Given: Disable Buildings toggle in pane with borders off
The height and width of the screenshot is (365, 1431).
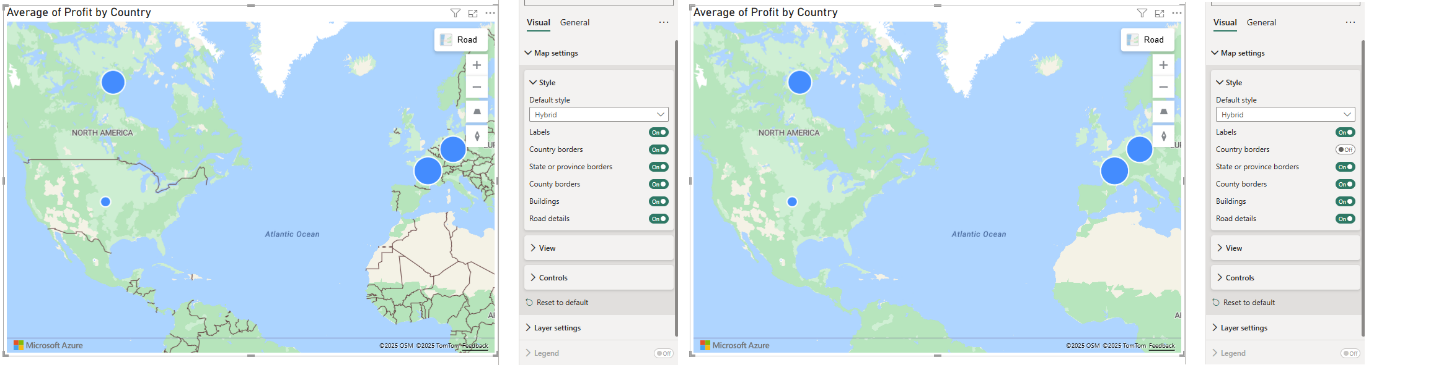Looking at the screenshot, I should point(1346,201).
